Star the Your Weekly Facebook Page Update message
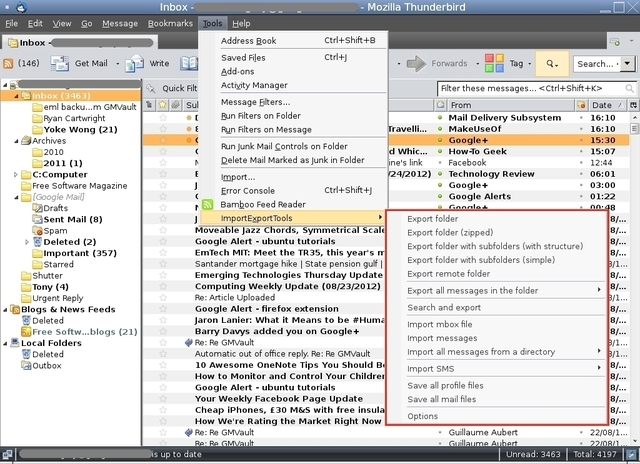 163,399
